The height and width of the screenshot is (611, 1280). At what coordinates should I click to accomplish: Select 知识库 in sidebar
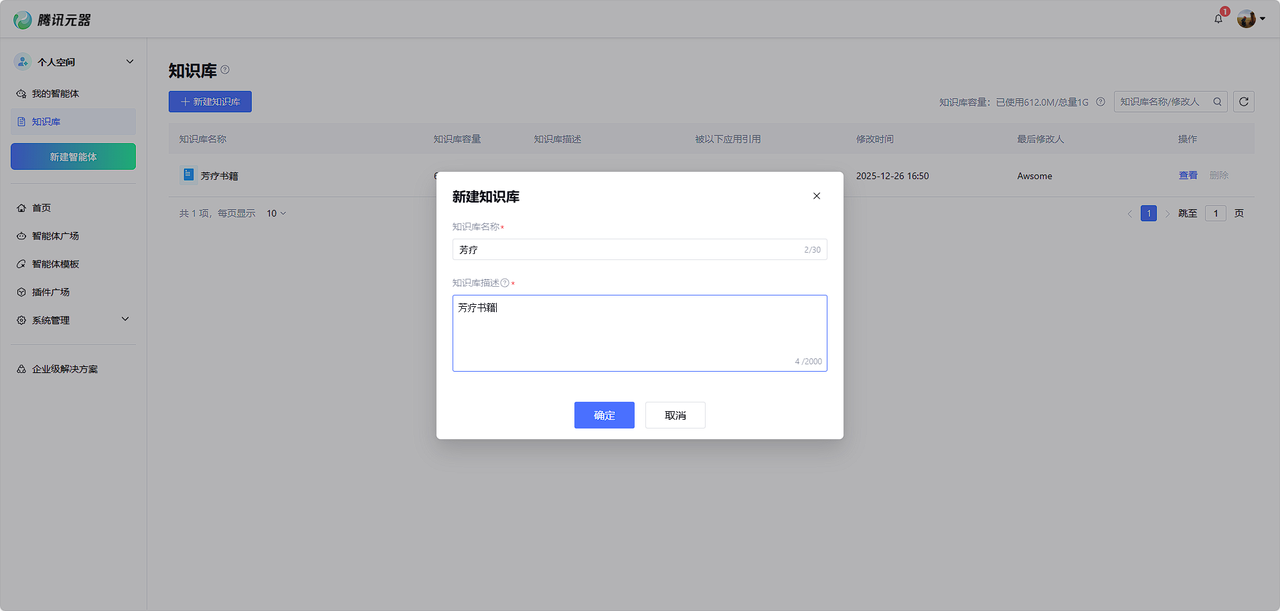[73, 122]
